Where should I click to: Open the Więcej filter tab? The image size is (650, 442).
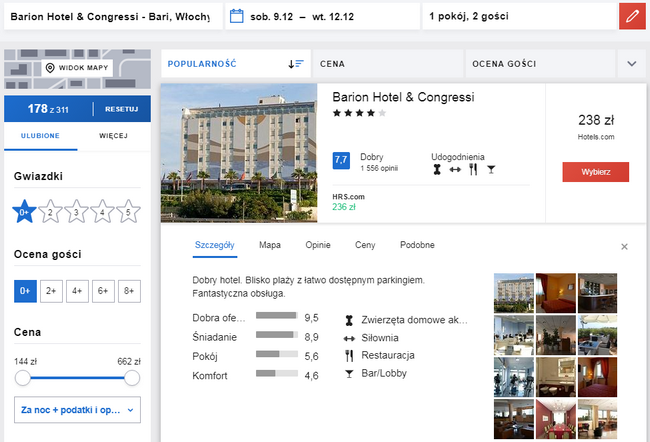click(x=114, y=136)
